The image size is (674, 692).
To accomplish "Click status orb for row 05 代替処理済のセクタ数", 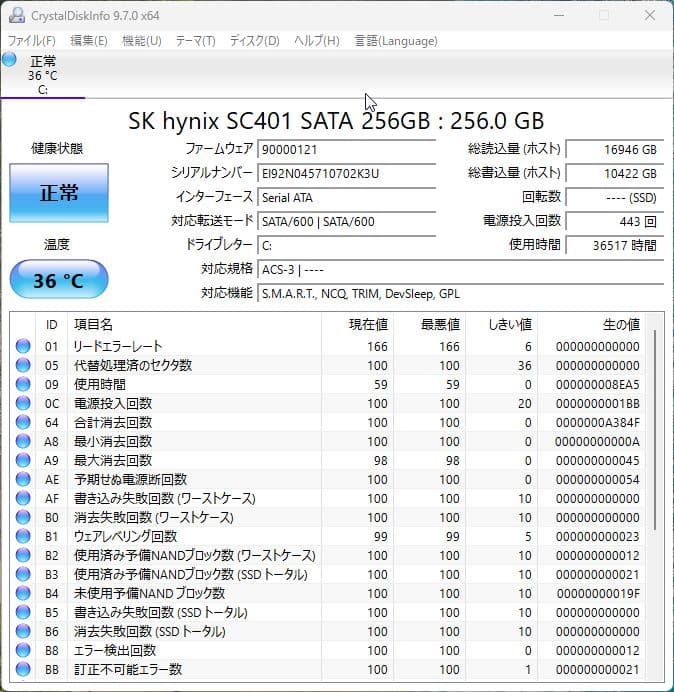I will pos(23,365).
